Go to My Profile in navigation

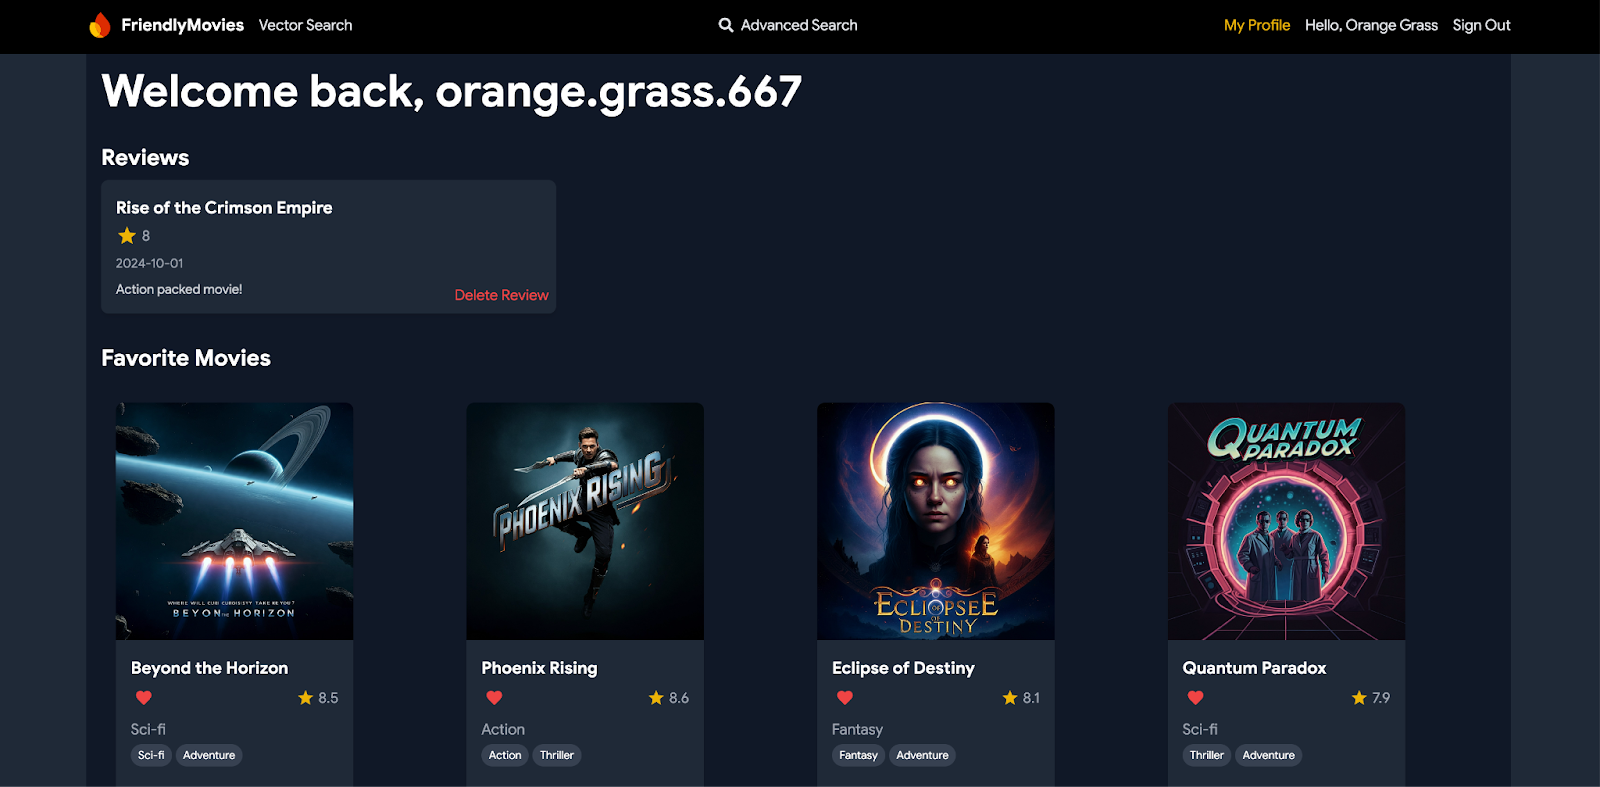click(1256, 25)
